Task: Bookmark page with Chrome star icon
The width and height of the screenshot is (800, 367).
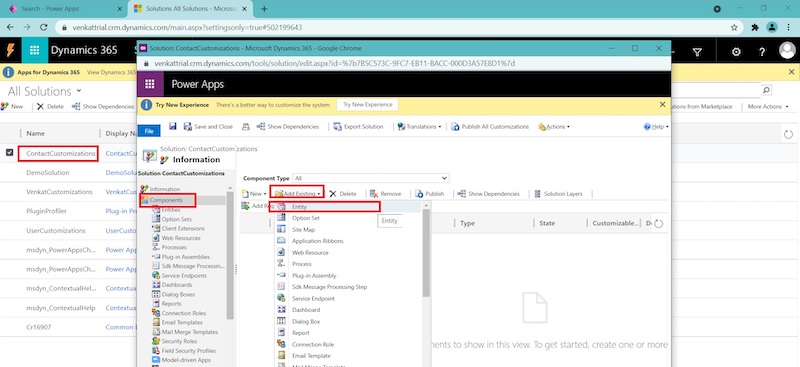Action: point(734,28)
